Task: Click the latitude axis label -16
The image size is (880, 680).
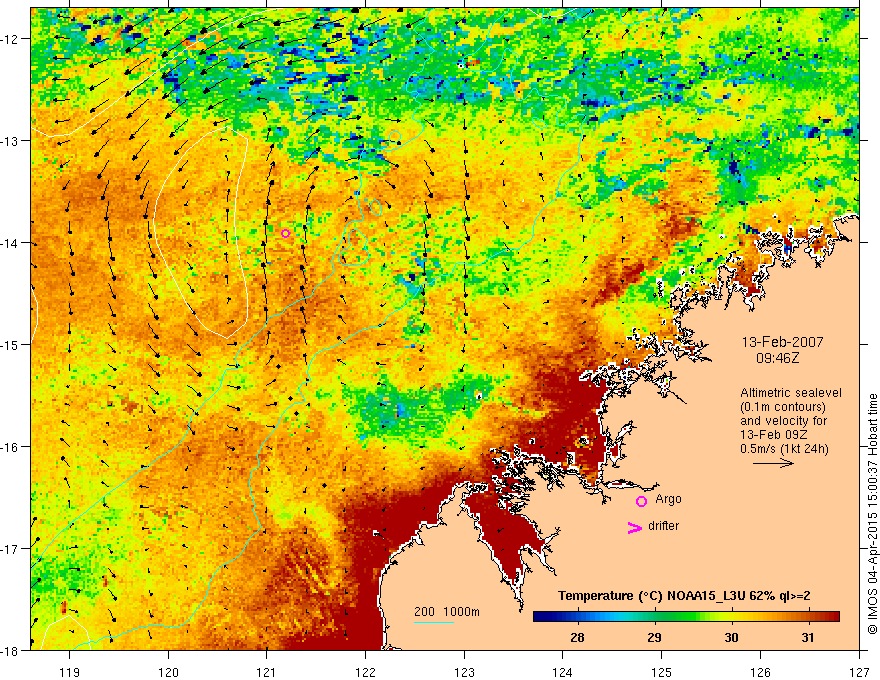Action: [x=10, y=447]
